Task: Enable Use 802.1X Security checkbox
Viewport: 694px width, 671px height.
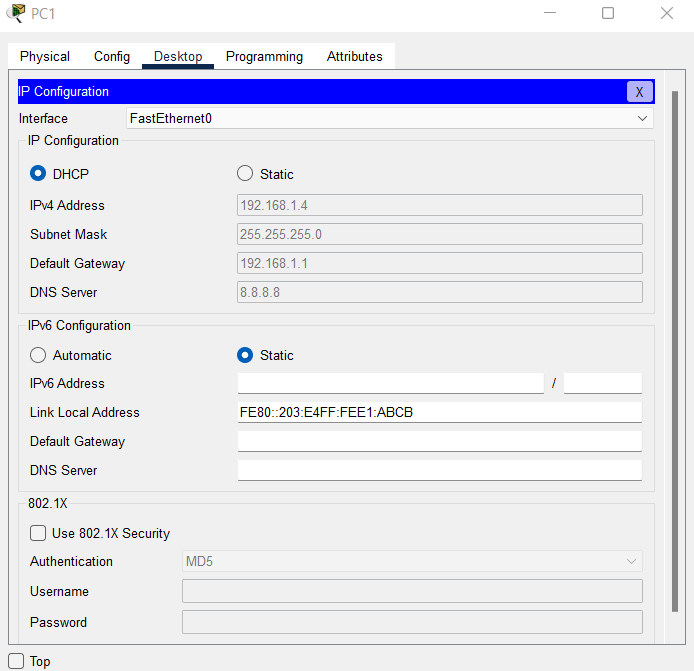Action: (38, 533)
